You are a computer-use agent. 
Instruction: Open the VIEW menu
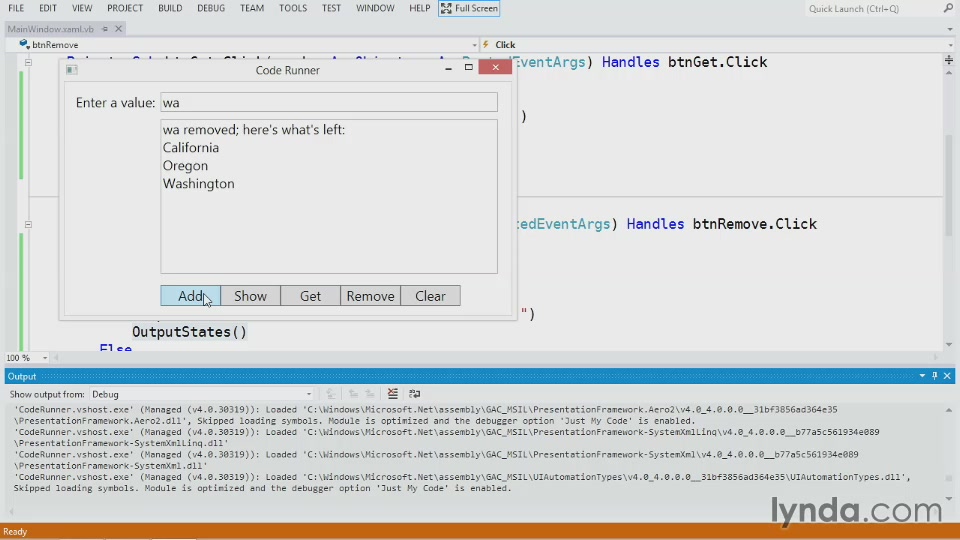(82, 8)
